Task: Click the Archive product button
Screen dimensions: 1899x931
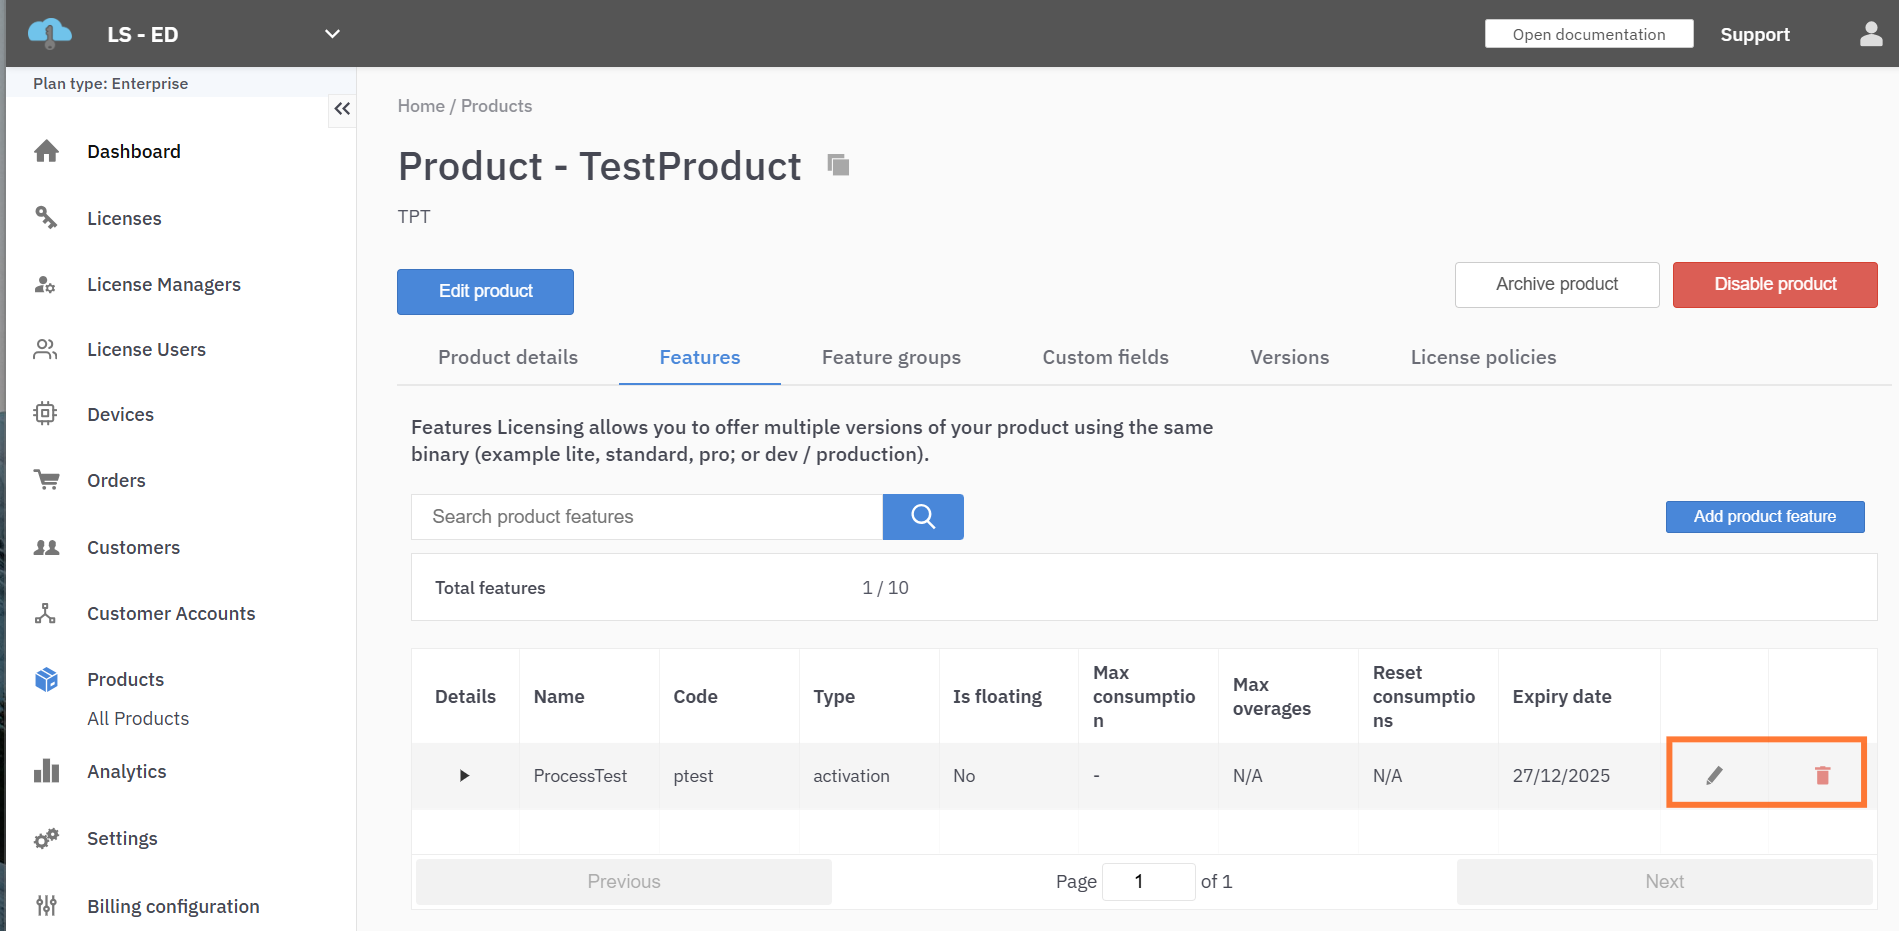Action: coord(1556,285)
